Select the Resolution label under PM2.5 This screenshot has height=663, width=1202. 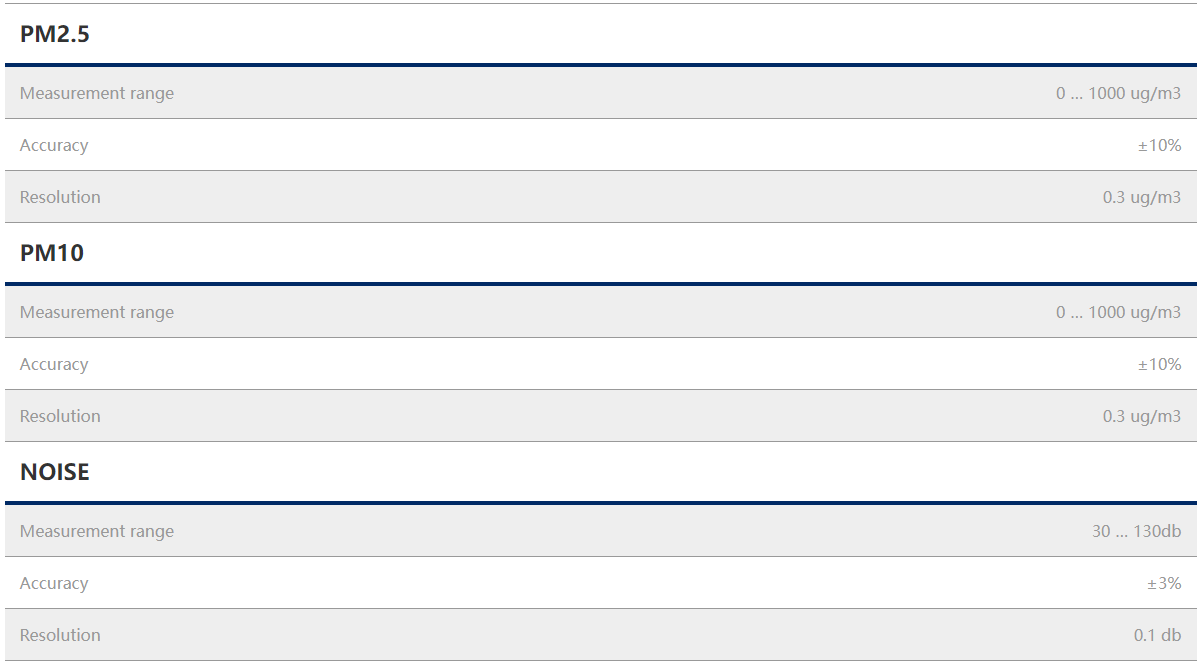tap(60, 197)
